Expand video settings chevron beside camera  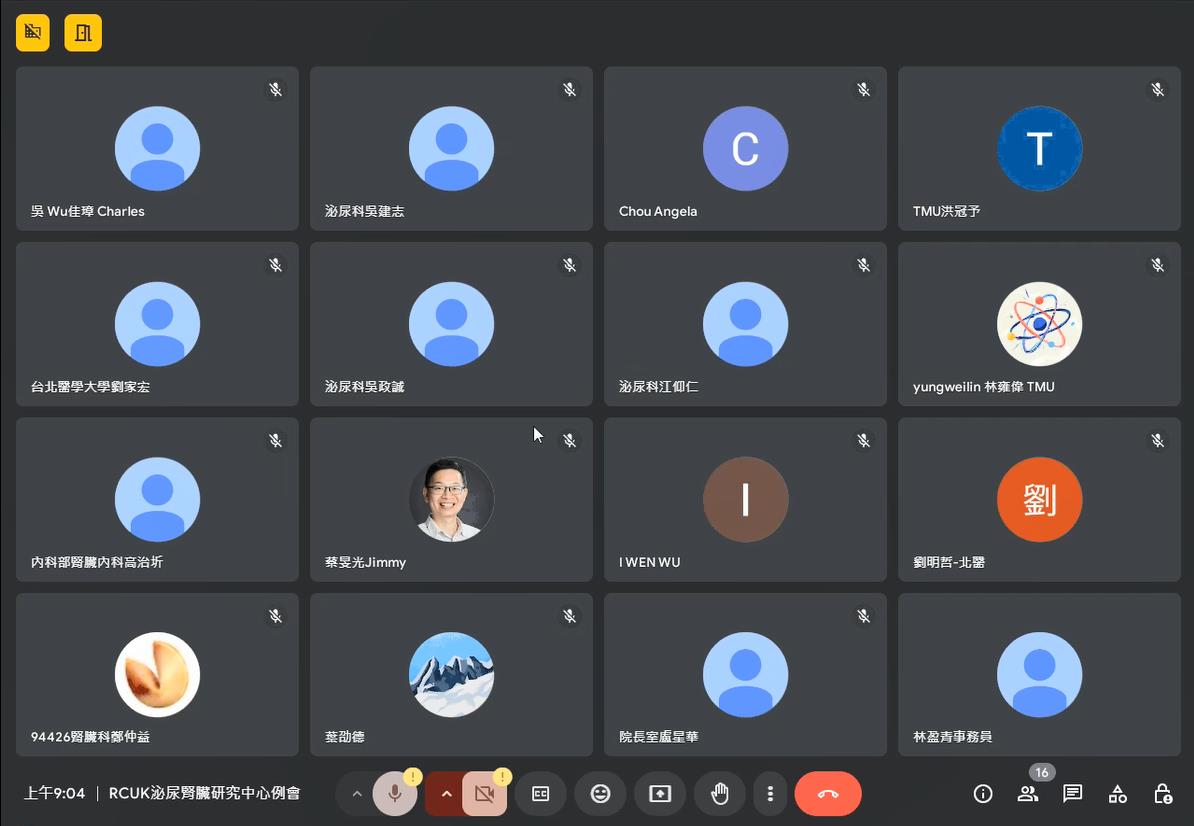pos(446,794)
